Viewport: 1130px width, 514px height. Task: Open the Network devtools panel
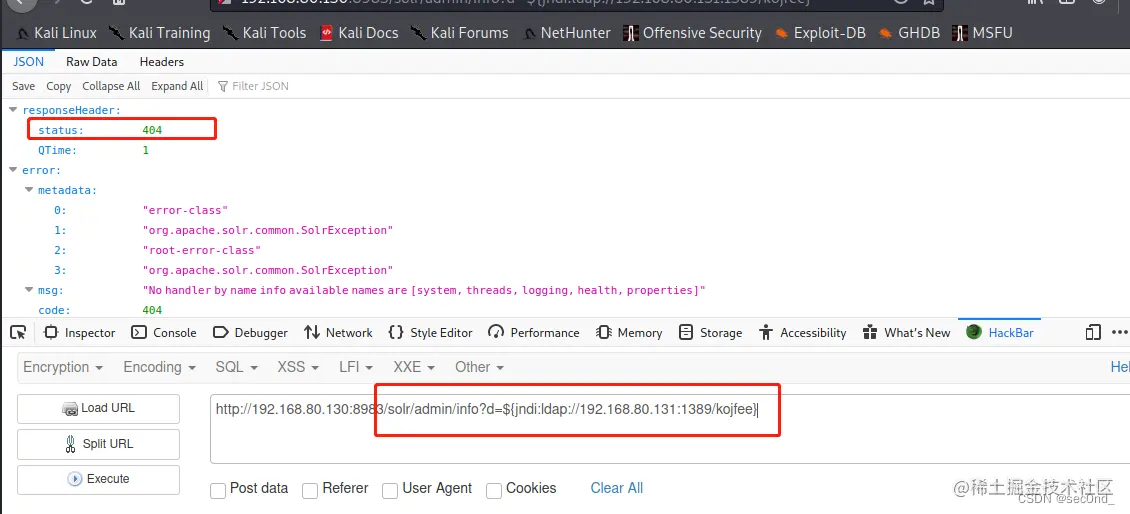338,332
